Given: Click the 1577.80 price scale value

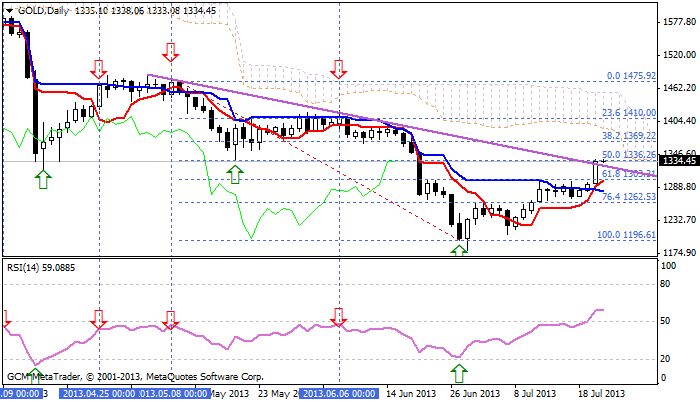Looking at the screenshot, I should pyautogui.click(x=680, y=22).
